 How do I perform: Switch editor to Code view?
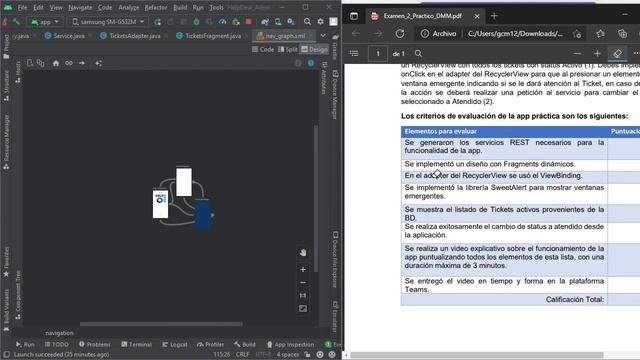263,49
